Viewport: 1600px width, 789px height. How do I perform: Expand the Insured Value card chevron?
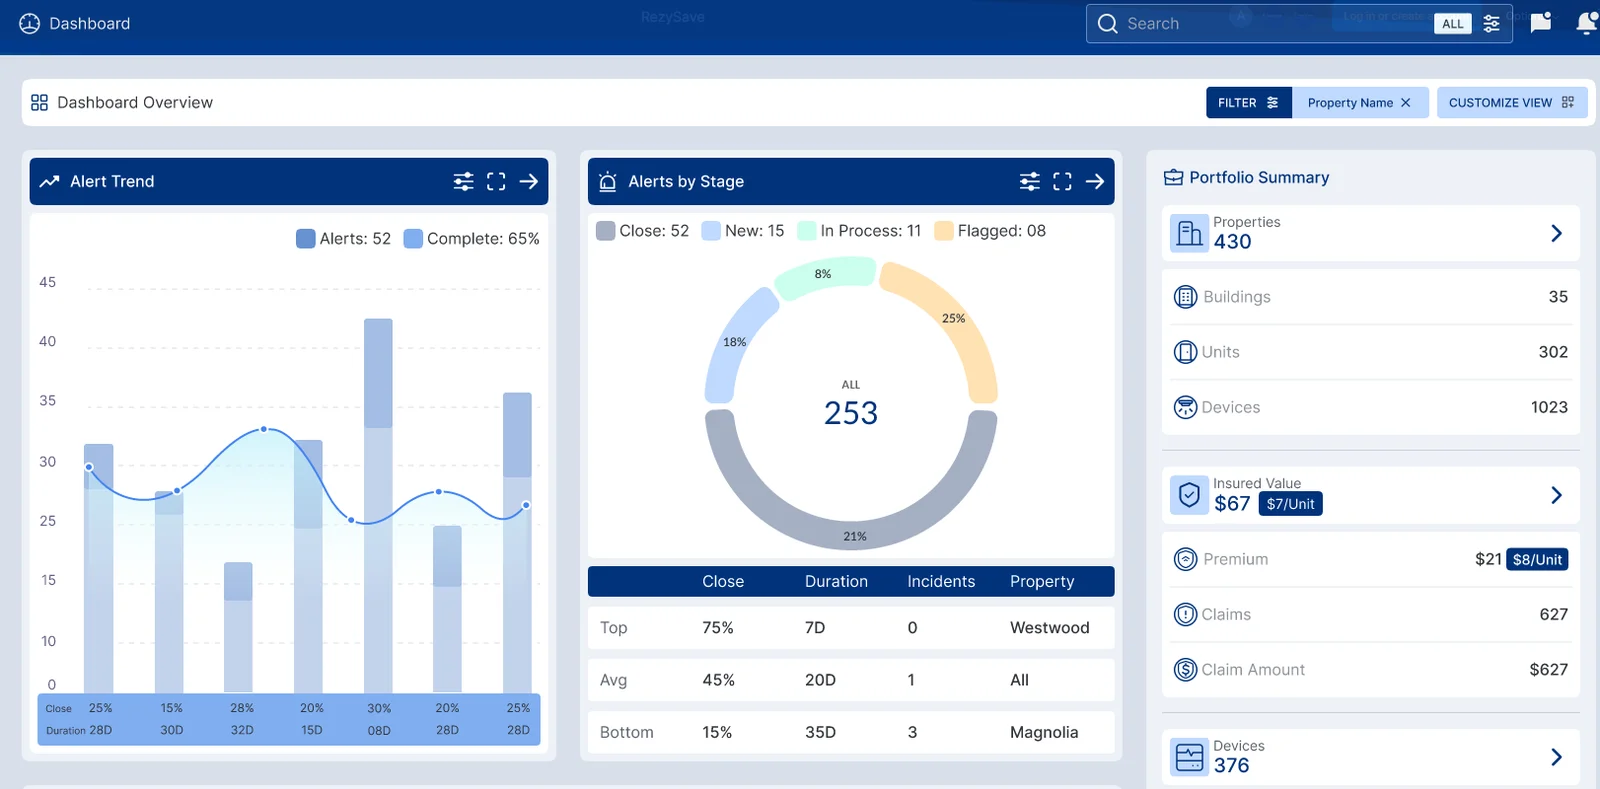[1556, 495]
